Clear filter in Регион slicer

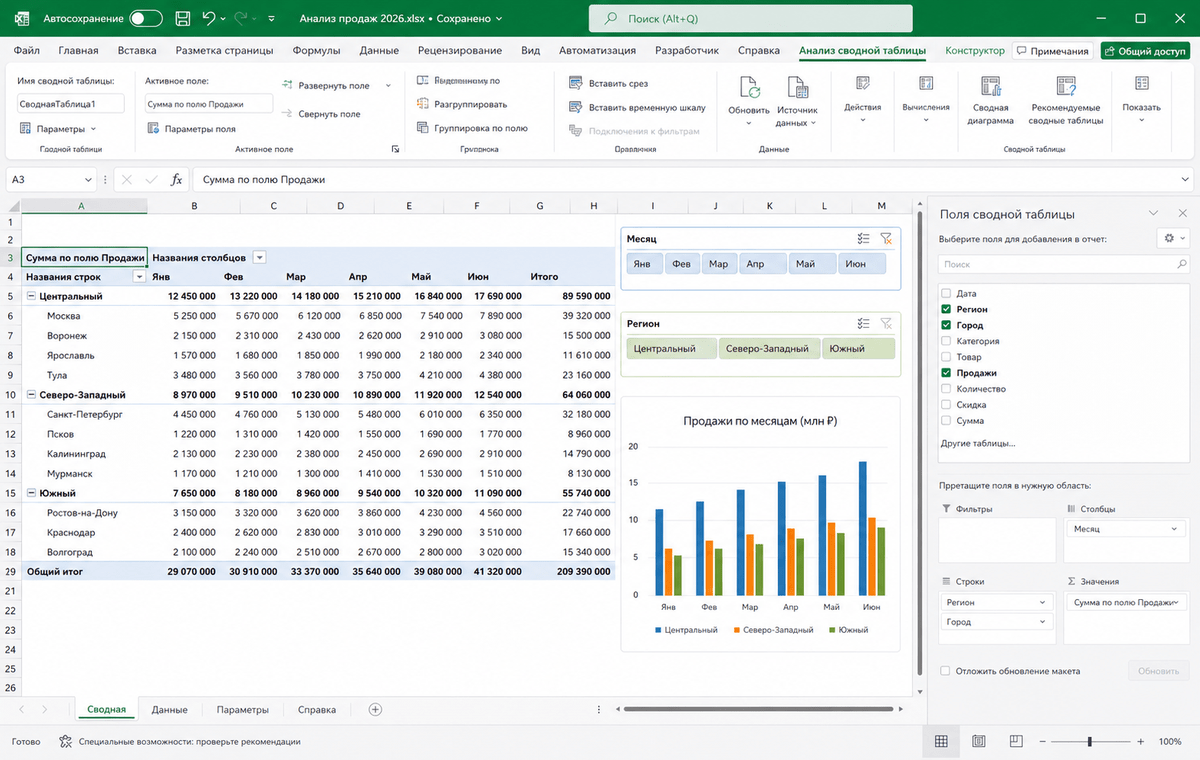click(886, 323)
